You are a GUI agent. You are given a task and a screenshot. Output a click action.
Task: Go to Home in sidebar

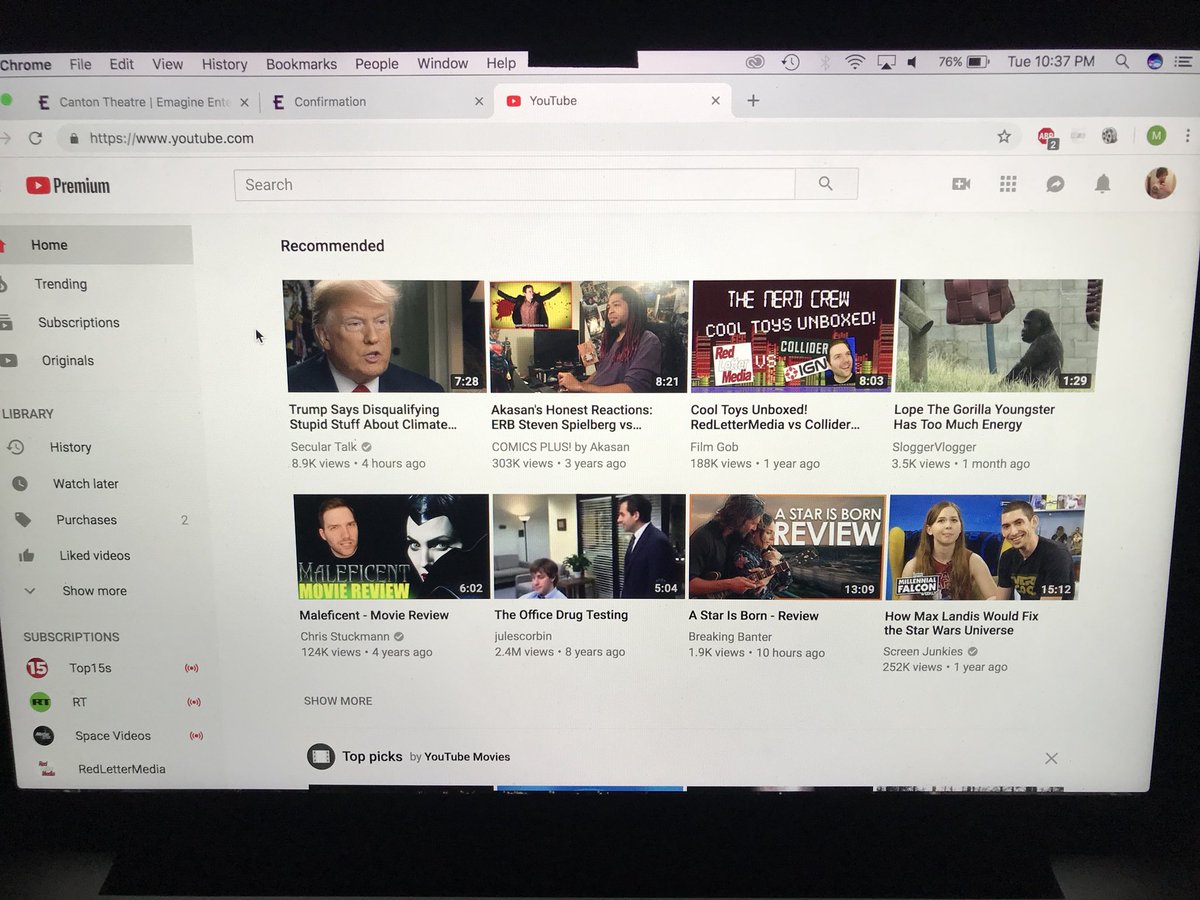[x=96, y=245]
